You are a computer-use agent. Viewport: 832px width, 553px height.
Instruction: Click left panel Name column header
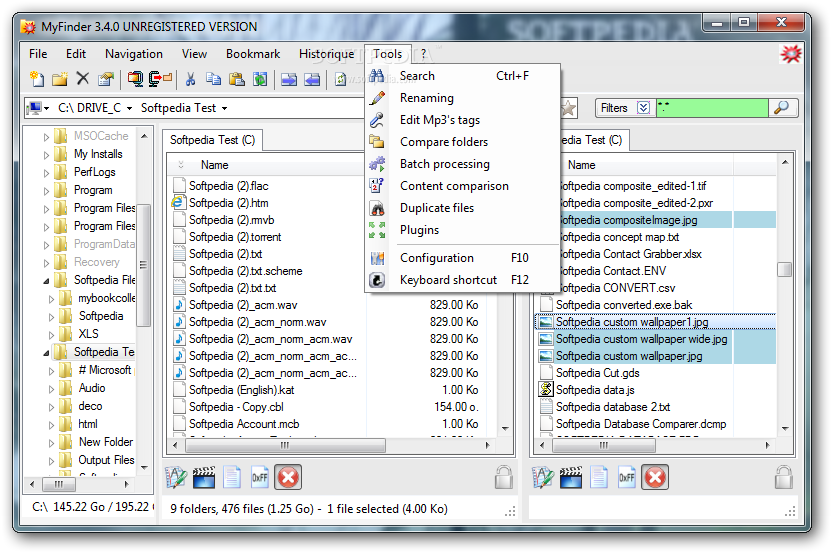(214, 165)
